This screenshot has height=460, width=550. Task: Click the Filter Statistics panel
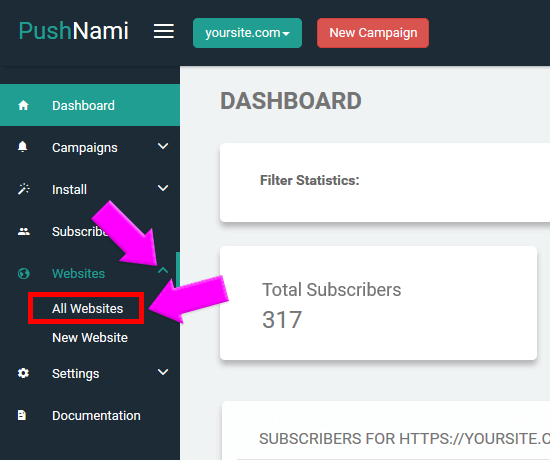click(x=385, y=182)
